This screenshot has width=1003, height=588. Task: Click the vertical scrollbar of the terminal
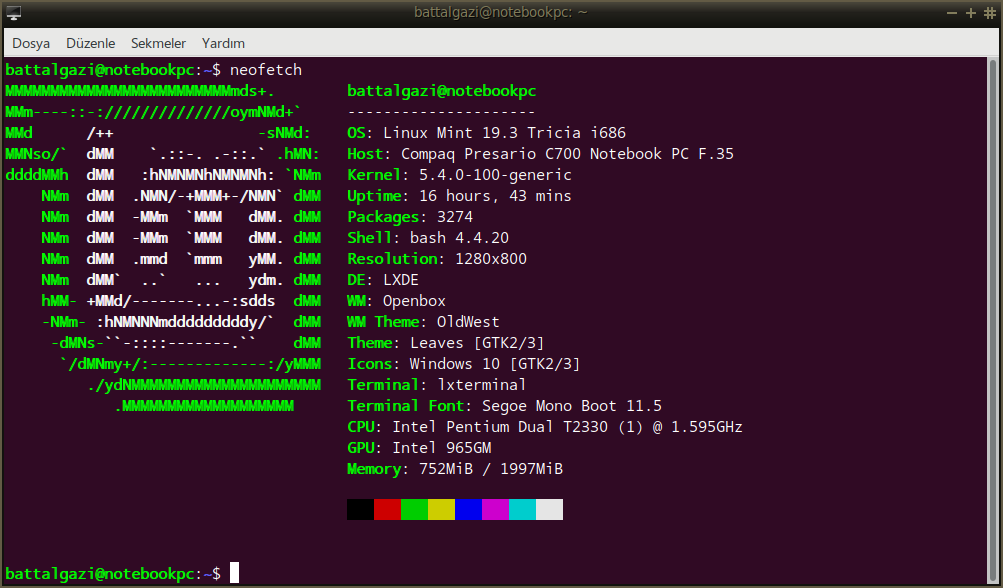pos(993,320)
